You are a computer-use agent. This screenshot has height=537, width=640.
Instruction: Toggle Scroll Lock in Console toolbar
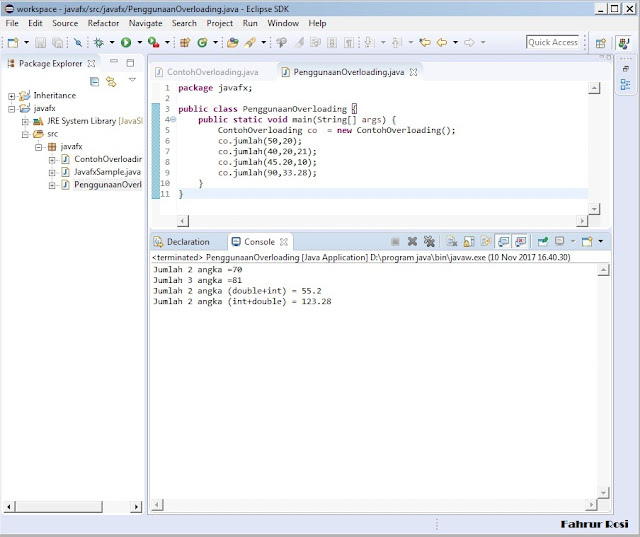pos(469,242)
